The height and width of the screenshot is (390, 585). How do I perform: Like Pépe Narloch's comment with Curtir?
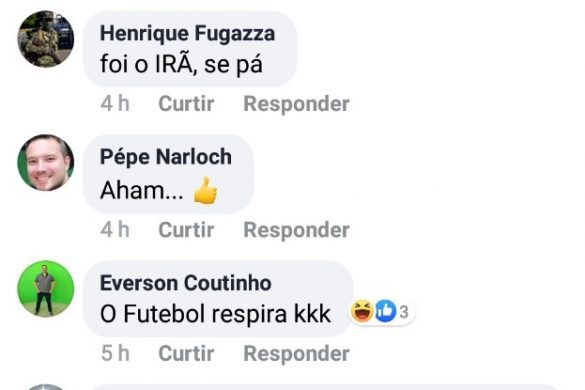[x=186, y=230]
